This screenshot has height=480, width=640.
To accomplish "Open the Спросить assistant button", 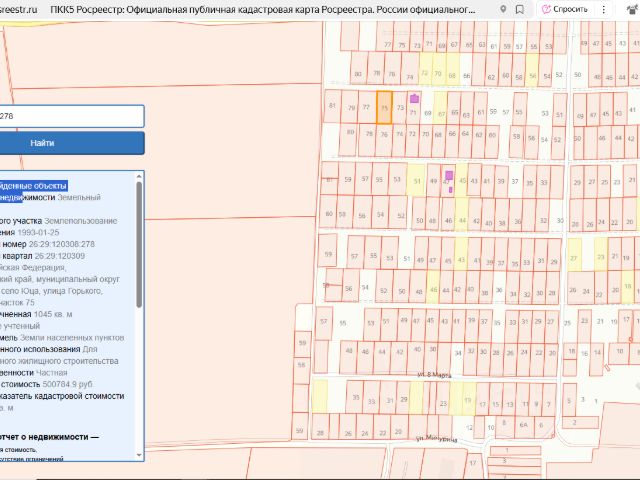I will [564, 9].
